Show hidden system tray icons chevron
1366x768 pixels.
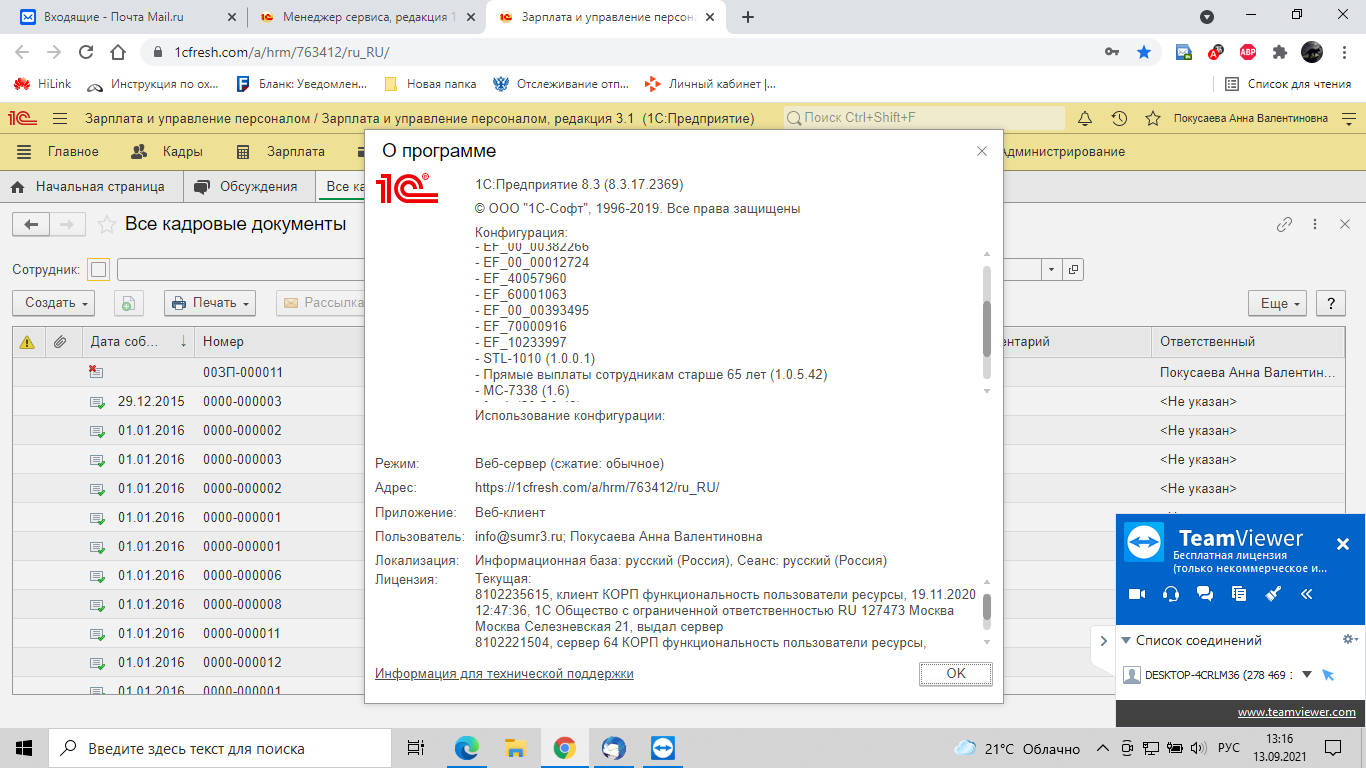click(x=1103, y=748)
